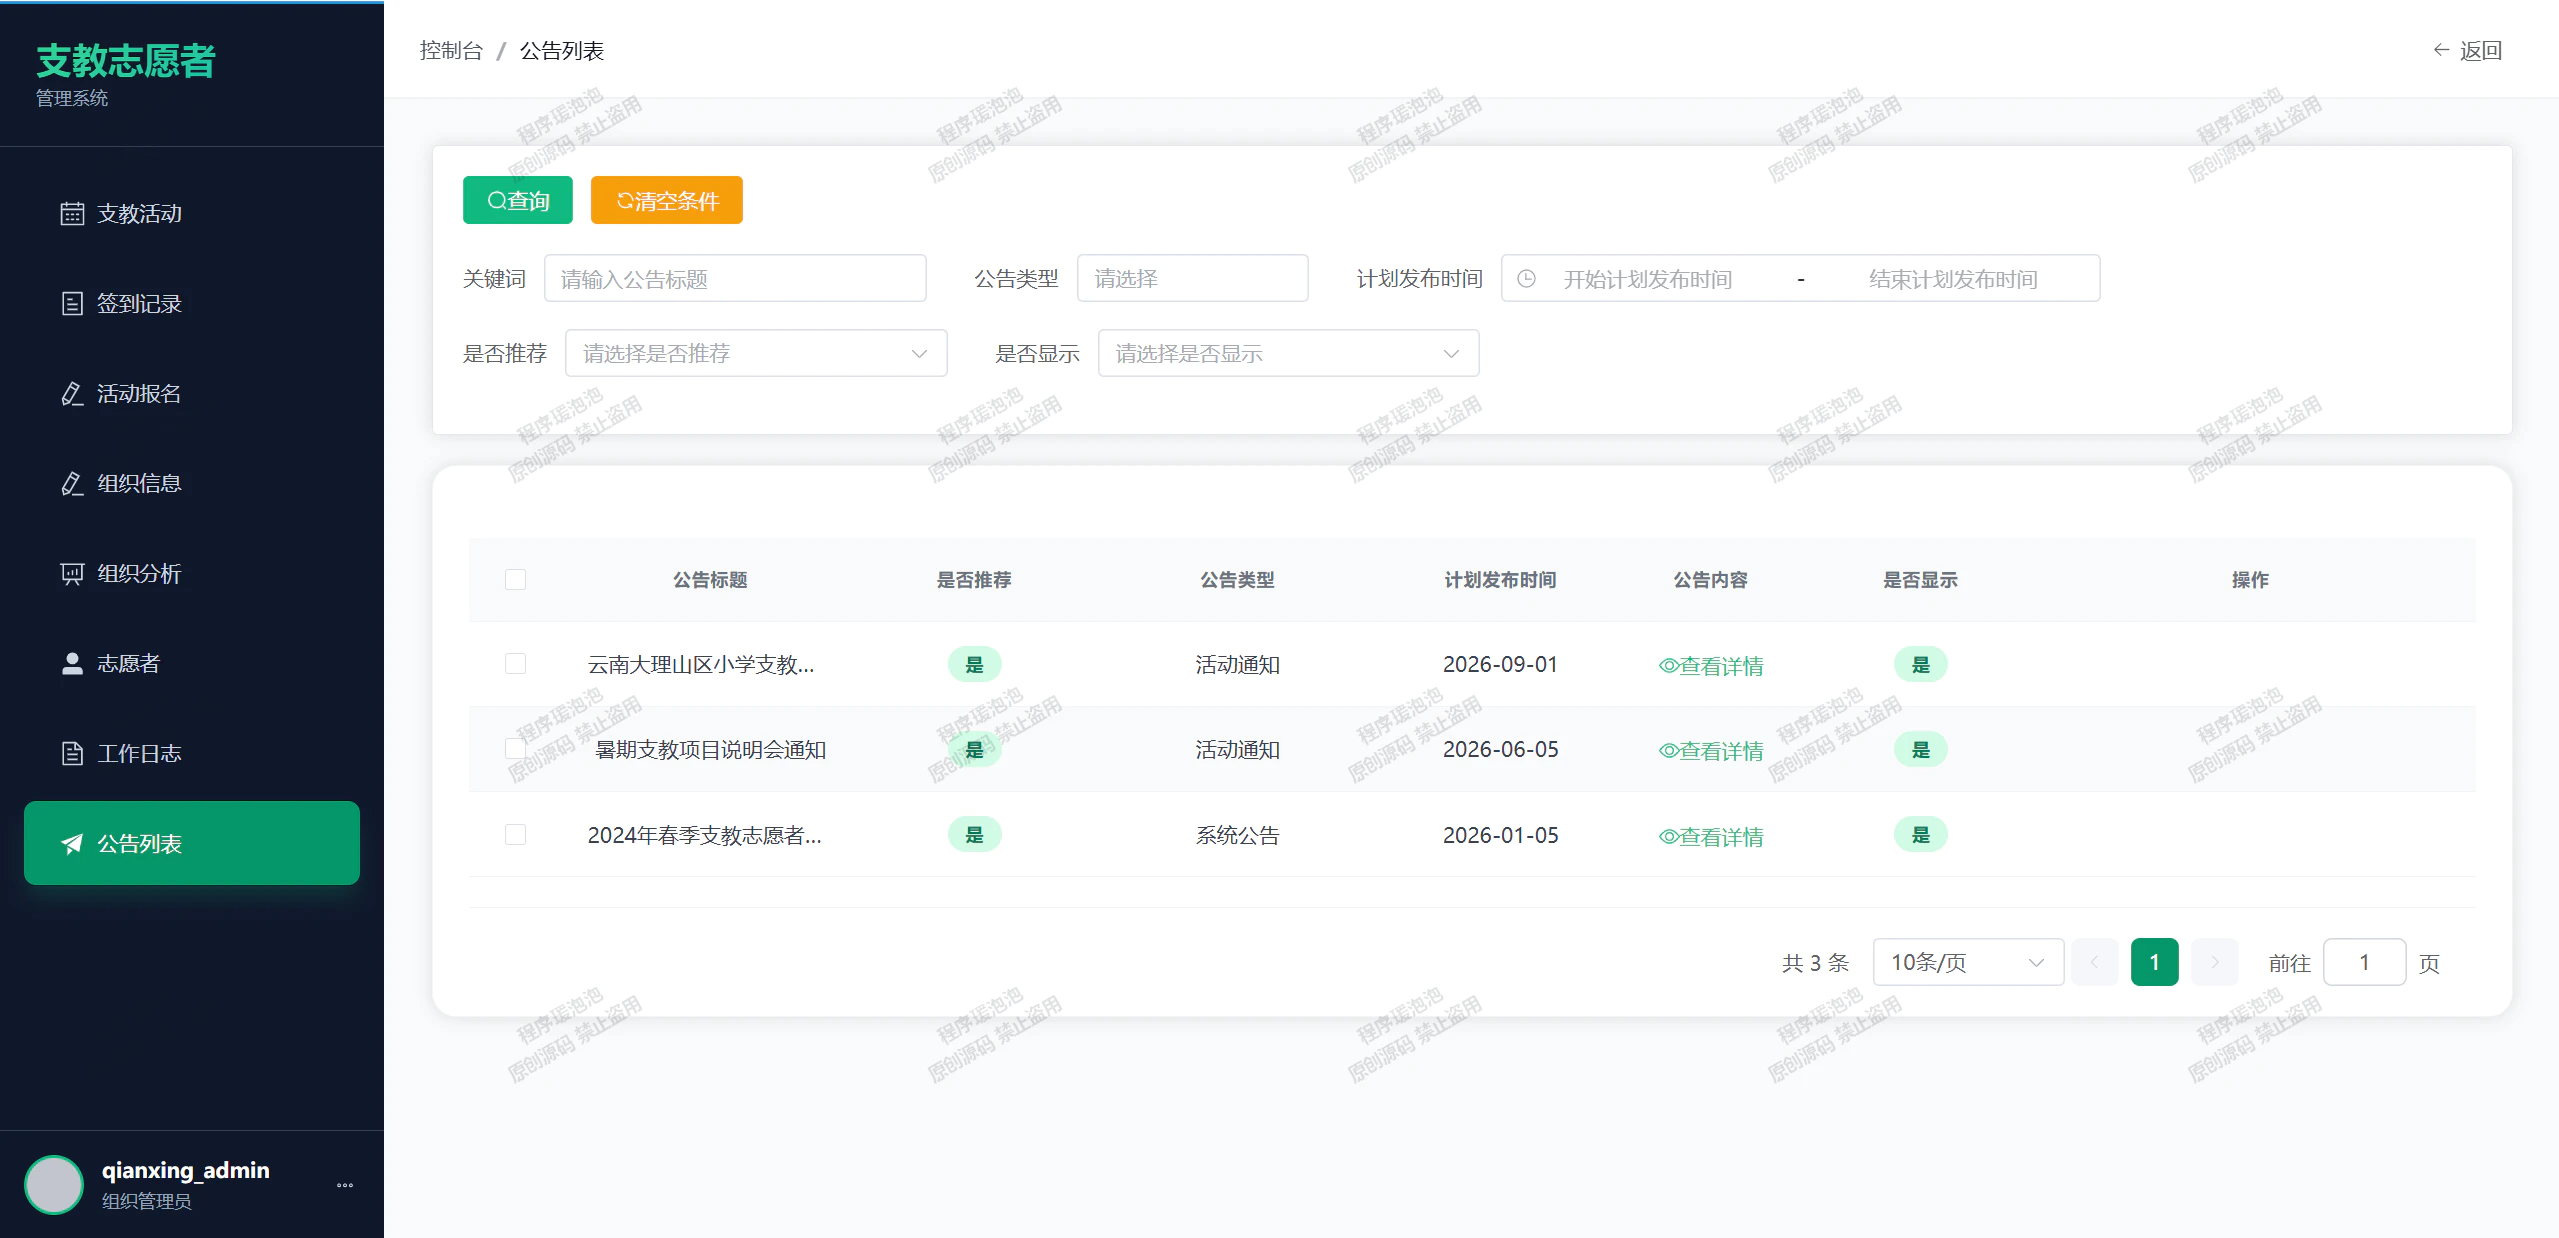Check the 暑期支教项目说明会通知 row checkbox
Viewport: 2559px width, 1238px height.
pyautogui.click(x=515, y=749)
